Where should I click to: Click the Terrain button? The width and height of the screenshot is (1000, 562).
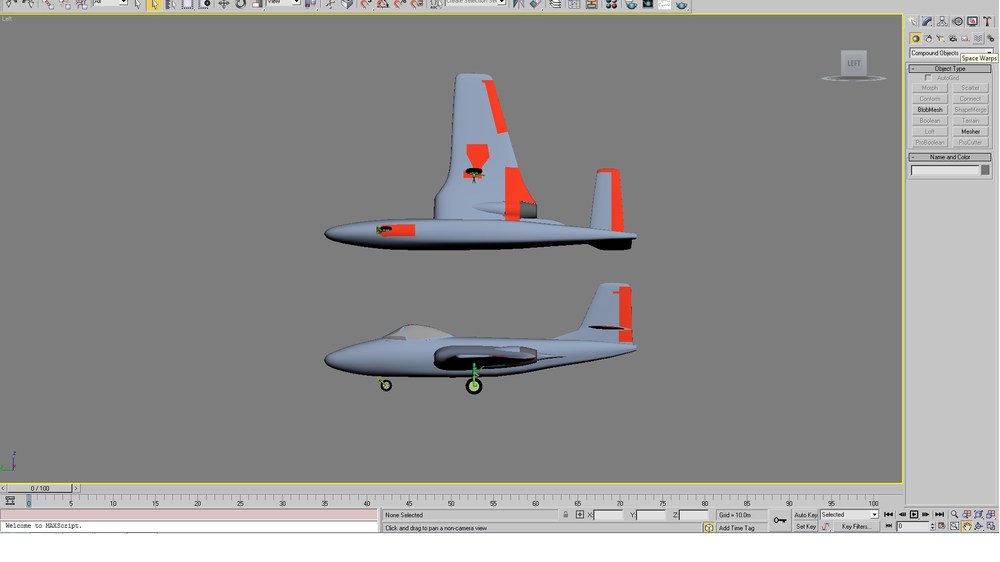(970, 121)
